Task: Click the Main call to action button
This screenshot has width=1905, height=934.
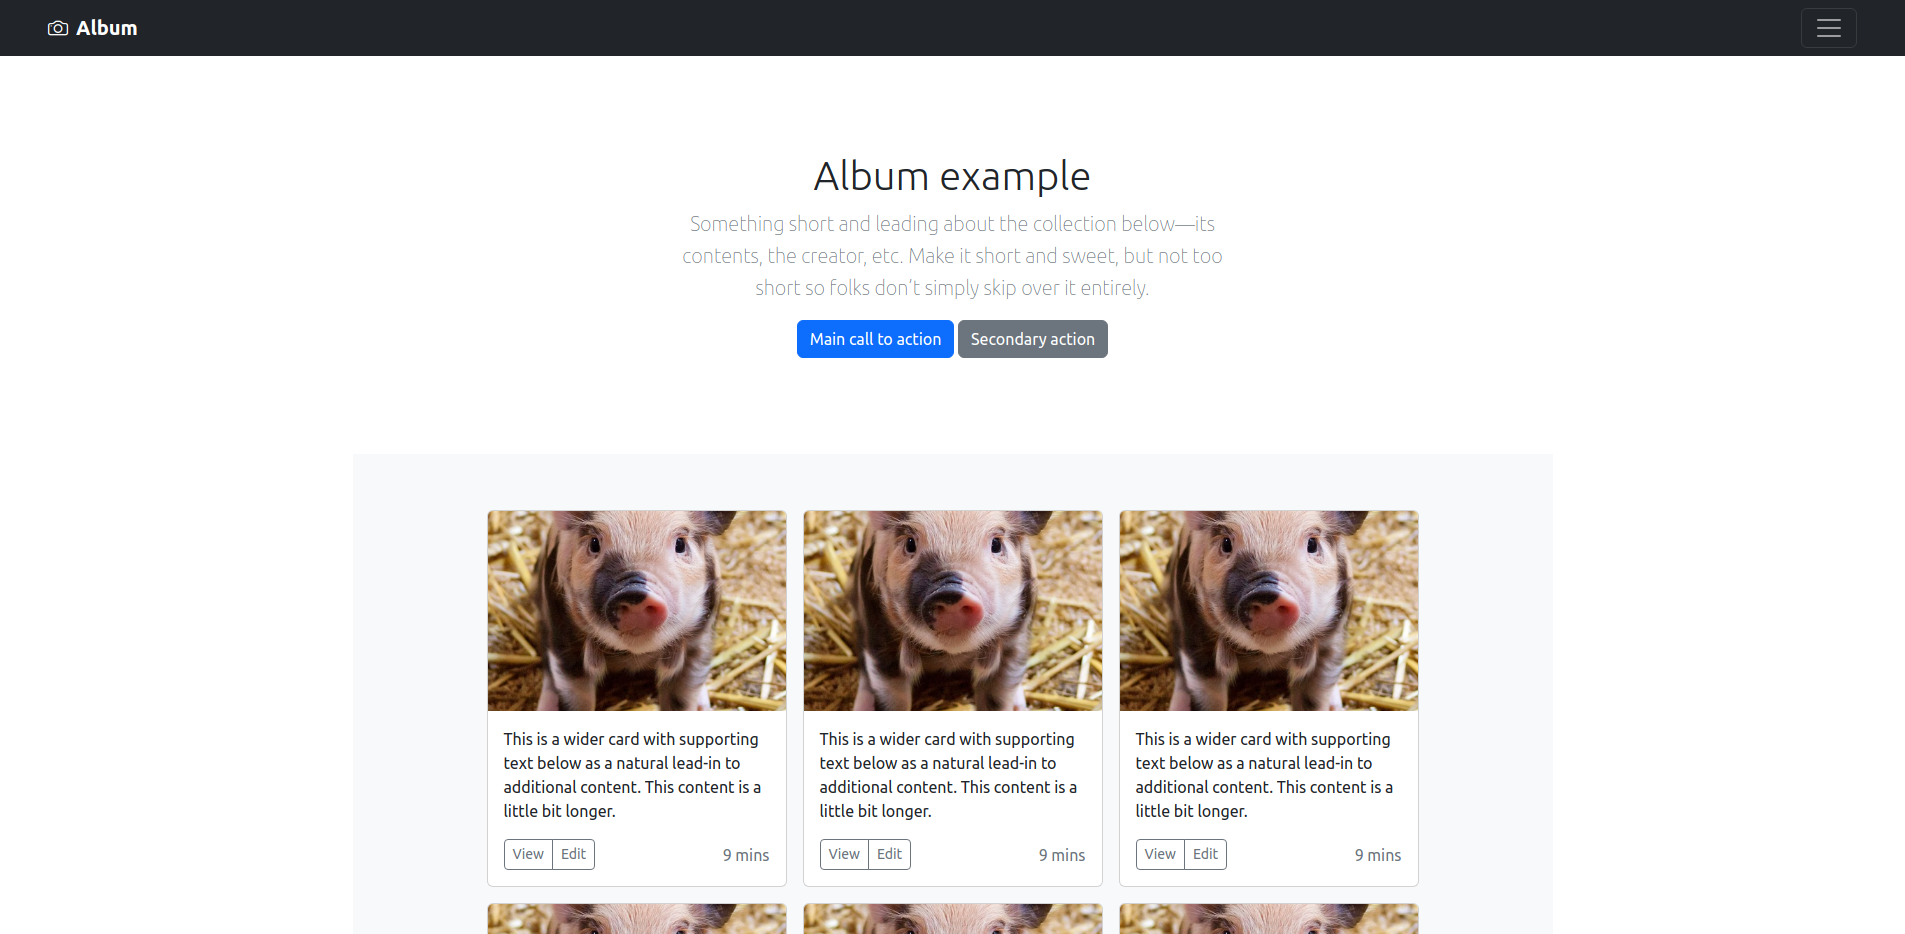Action: click(x=875, y=339)
